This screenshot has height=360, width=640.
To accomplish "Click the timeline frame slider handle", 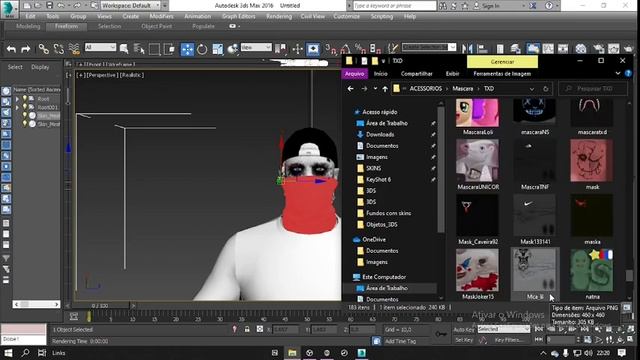I will [x=99, y=306].
